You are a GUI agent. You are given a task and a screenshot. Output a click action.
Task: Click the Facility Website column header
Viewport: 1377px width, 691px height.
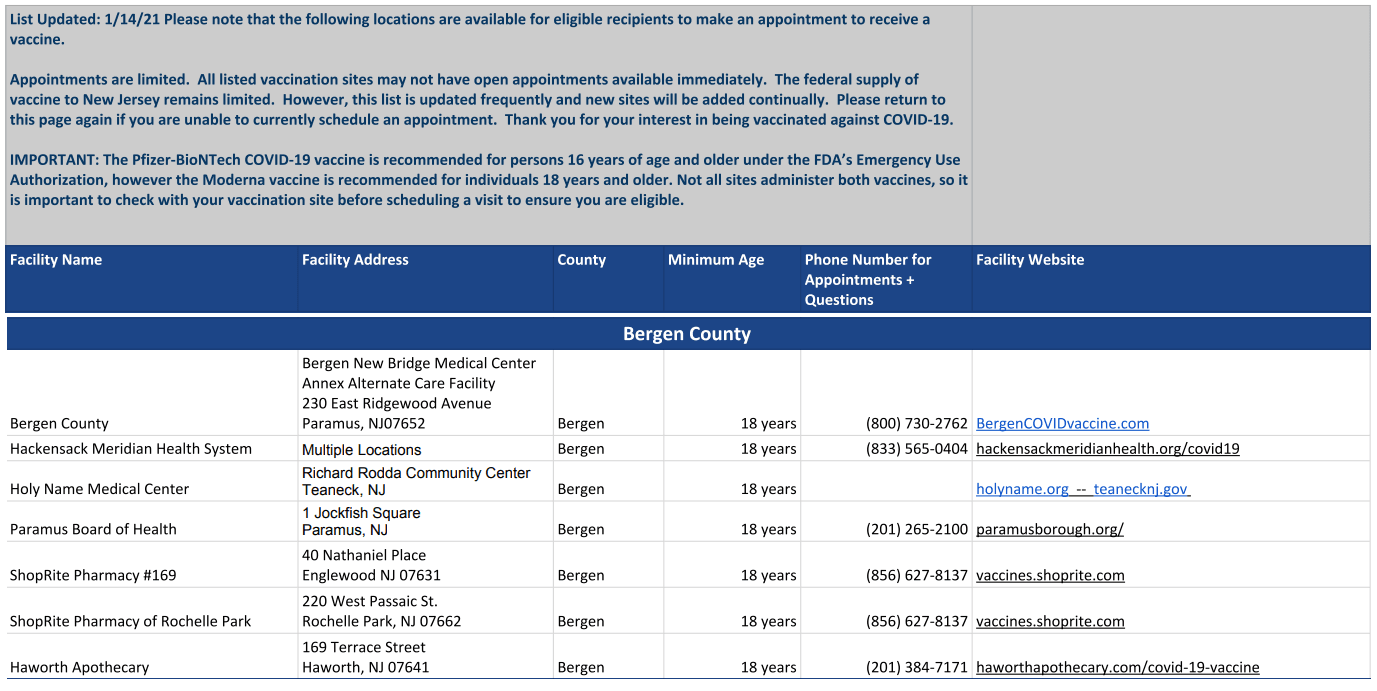pos(1029,260)
